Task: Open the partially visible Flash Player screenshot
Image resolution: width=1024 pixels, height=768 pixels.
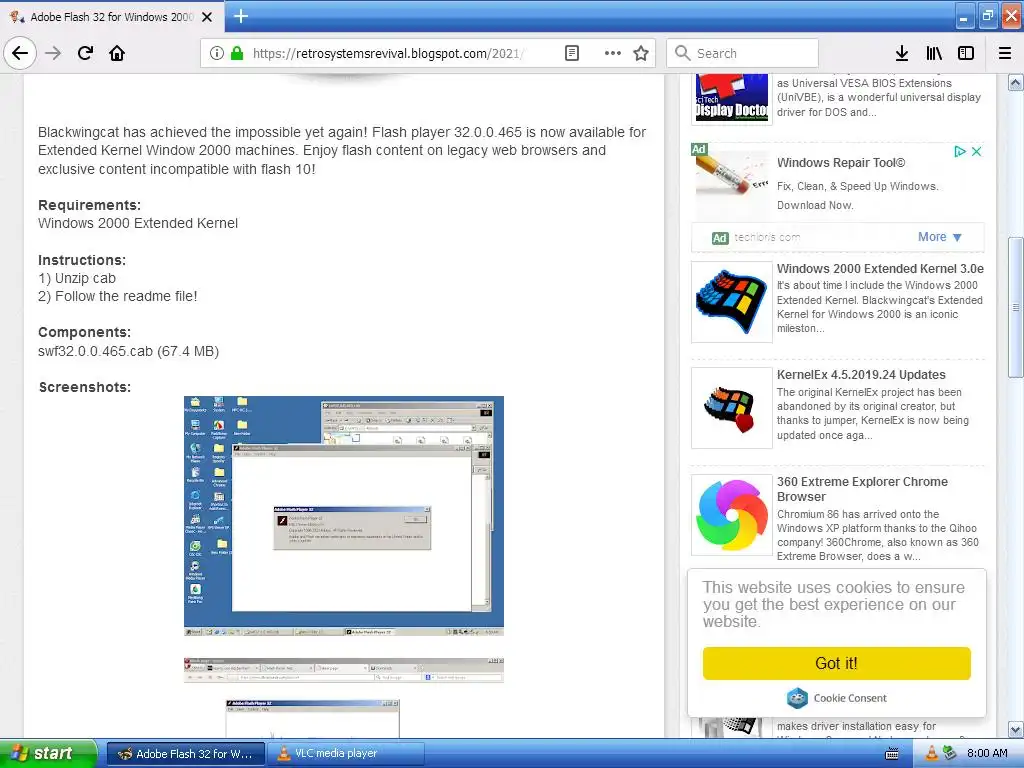Action: click(x=312, y=718)
